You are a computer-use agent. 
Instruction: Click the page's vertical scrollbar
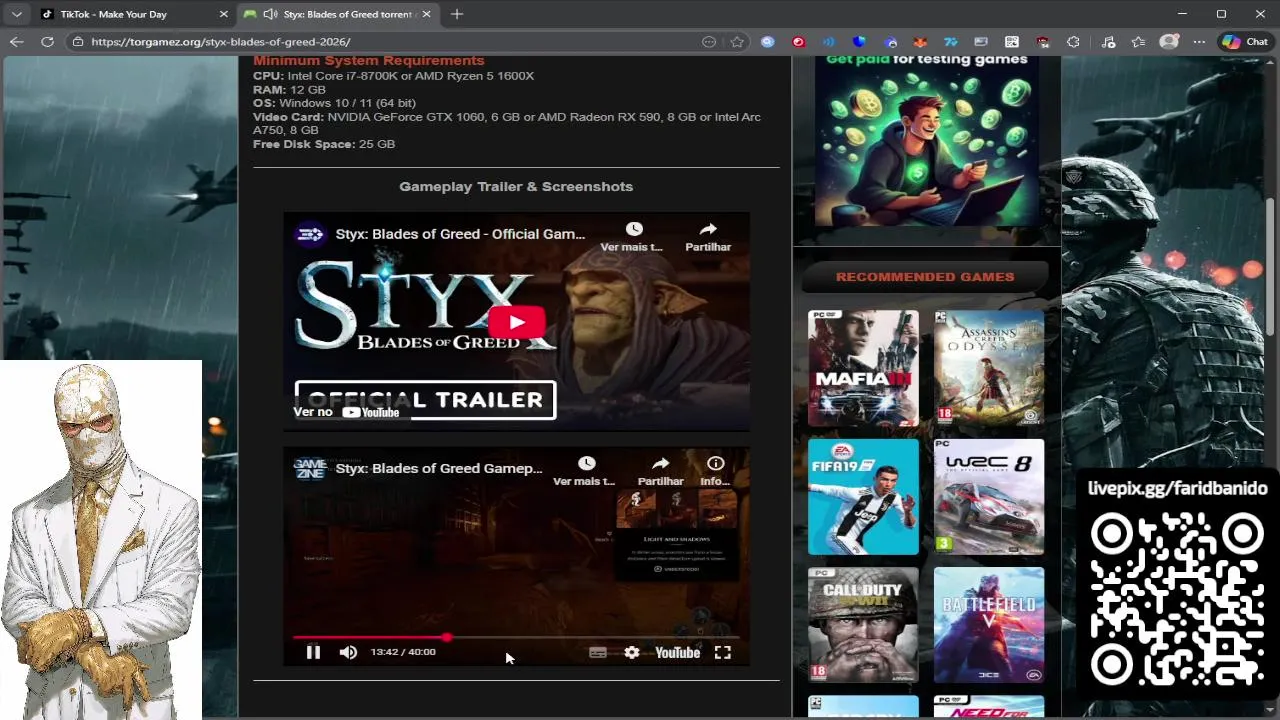pos(1272,265)
